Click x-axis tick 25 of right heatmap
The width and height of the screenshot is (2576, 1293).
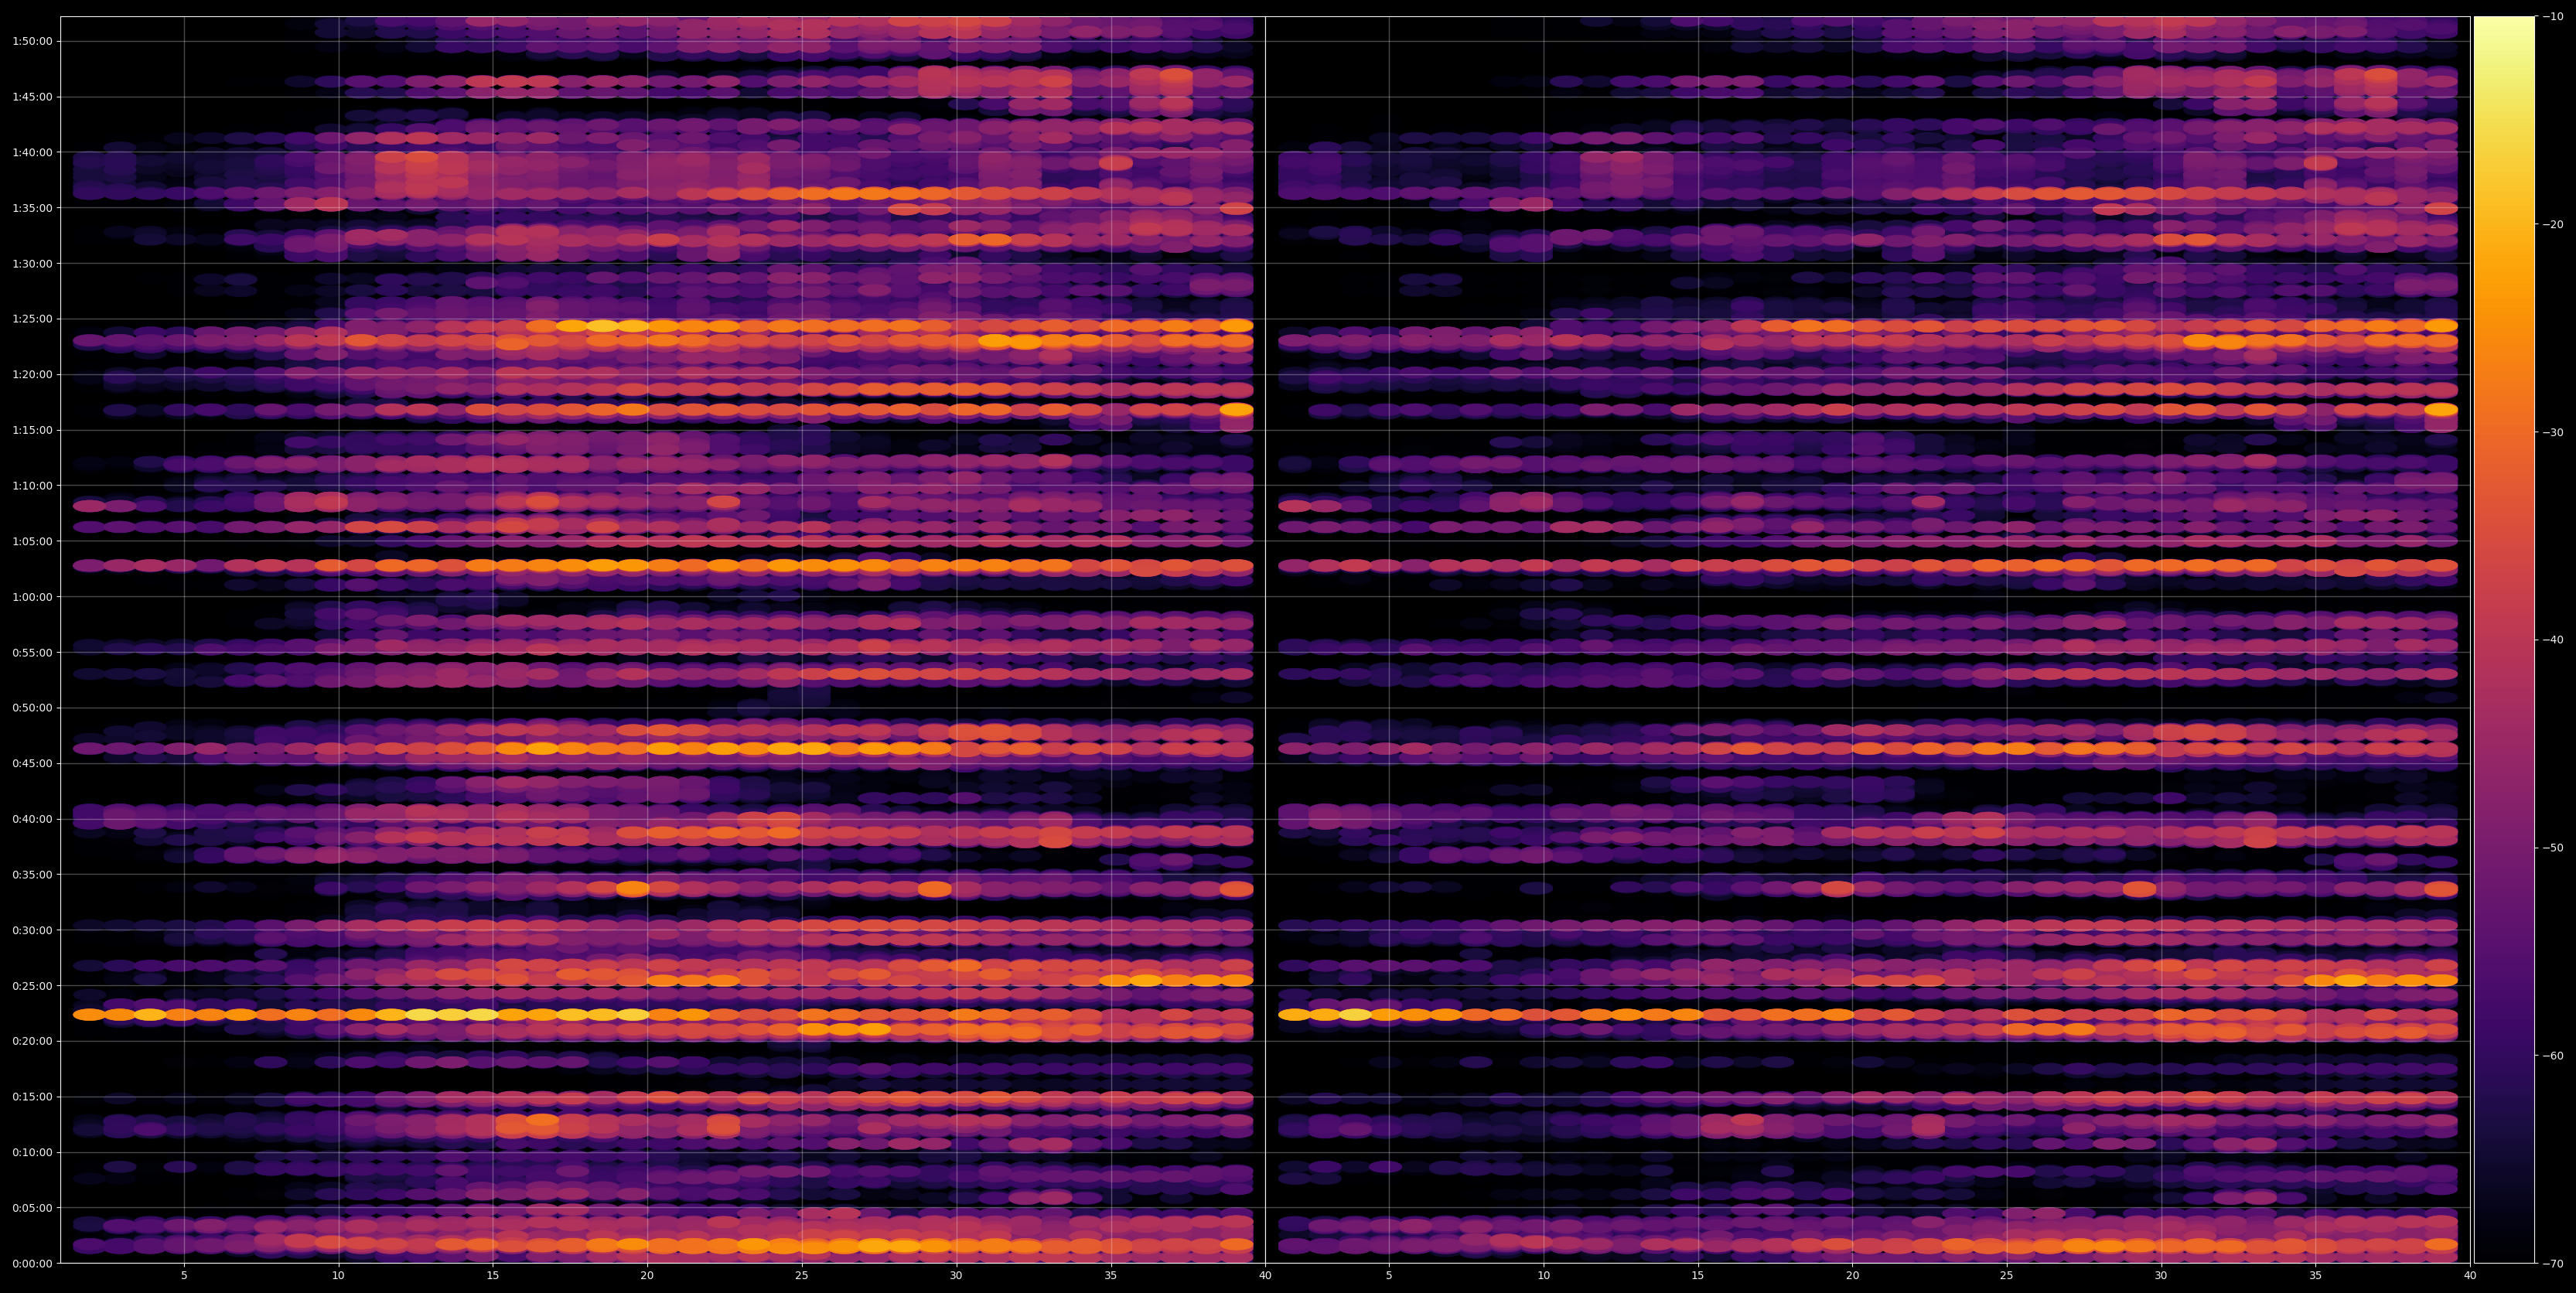point(2007,1276)
